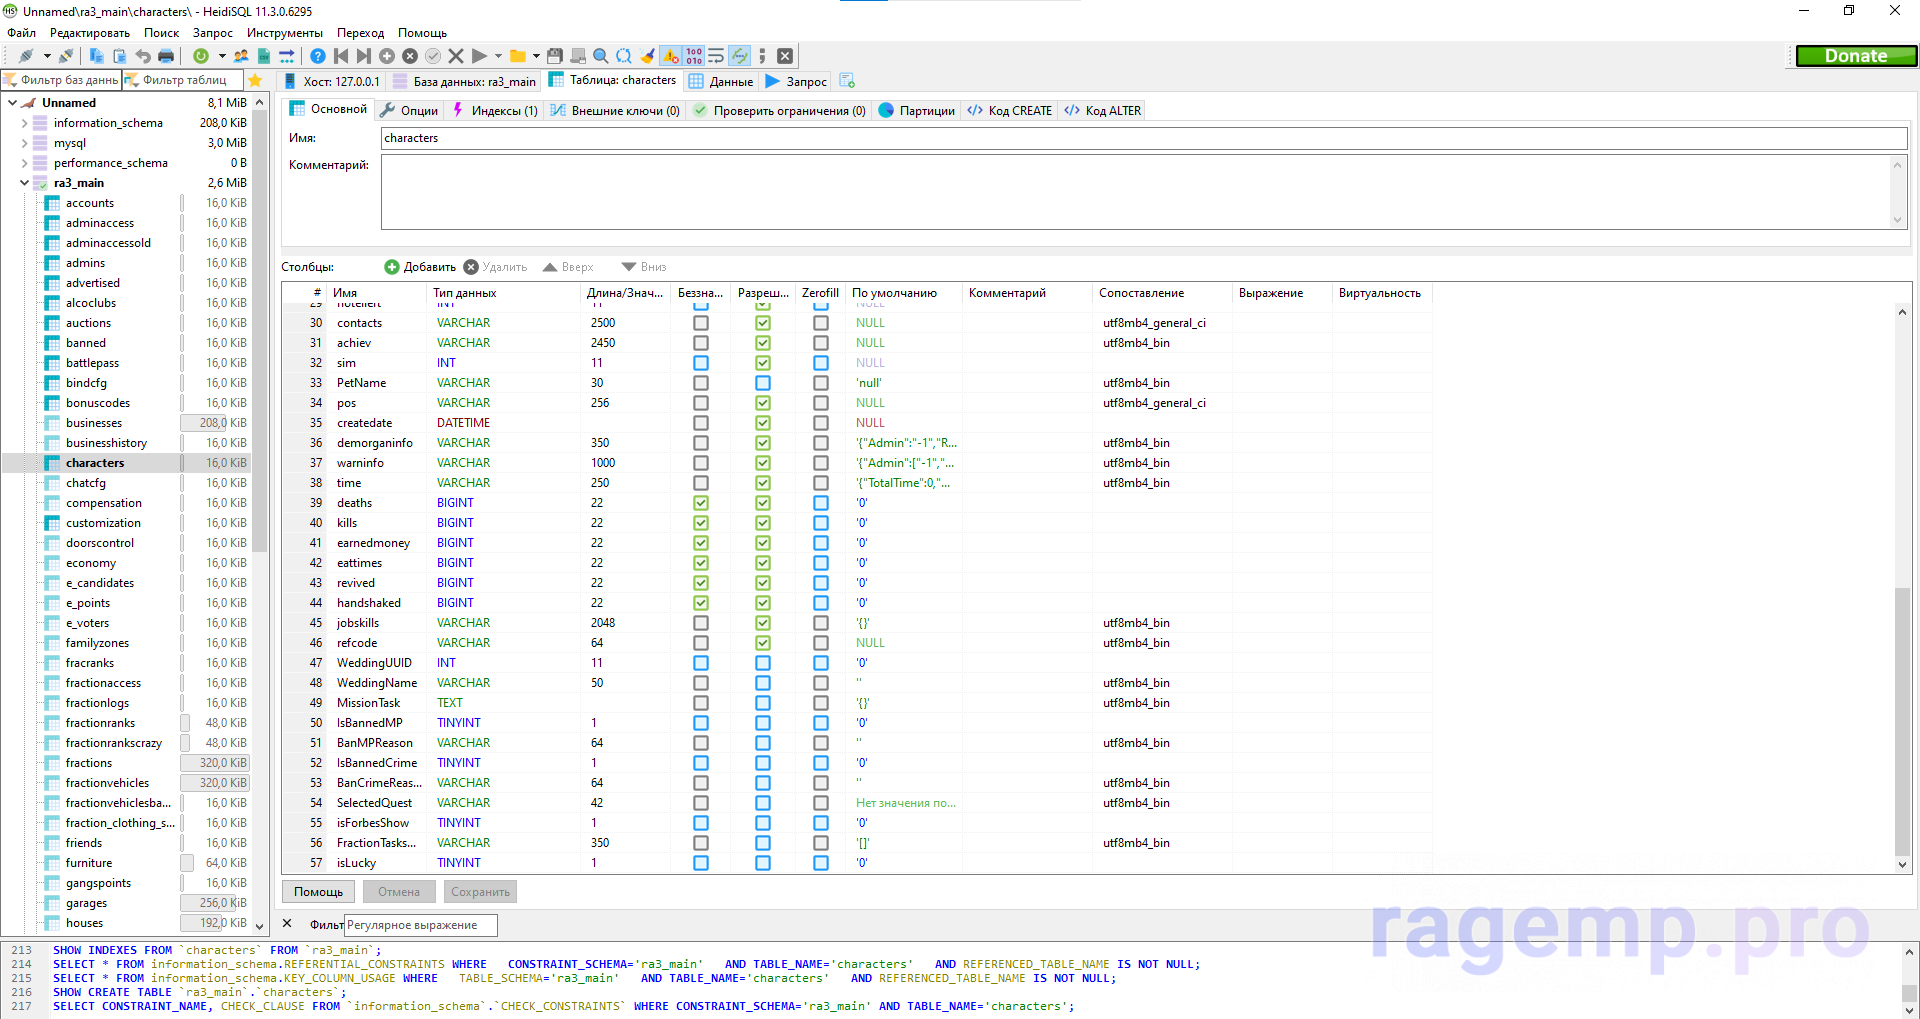Toggle Zerofill checkbox for kills row

tap(821, 523)
